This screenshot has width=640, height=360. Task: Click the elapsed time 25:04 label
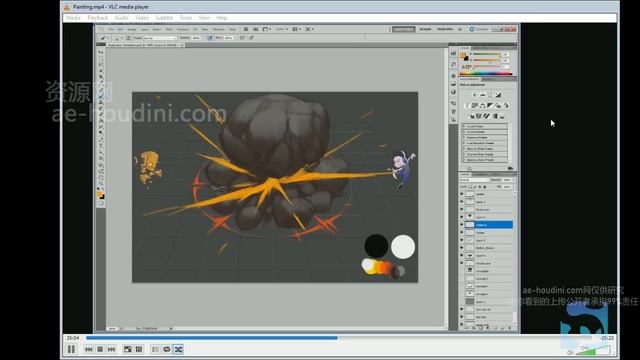click(x=73, y=338)
